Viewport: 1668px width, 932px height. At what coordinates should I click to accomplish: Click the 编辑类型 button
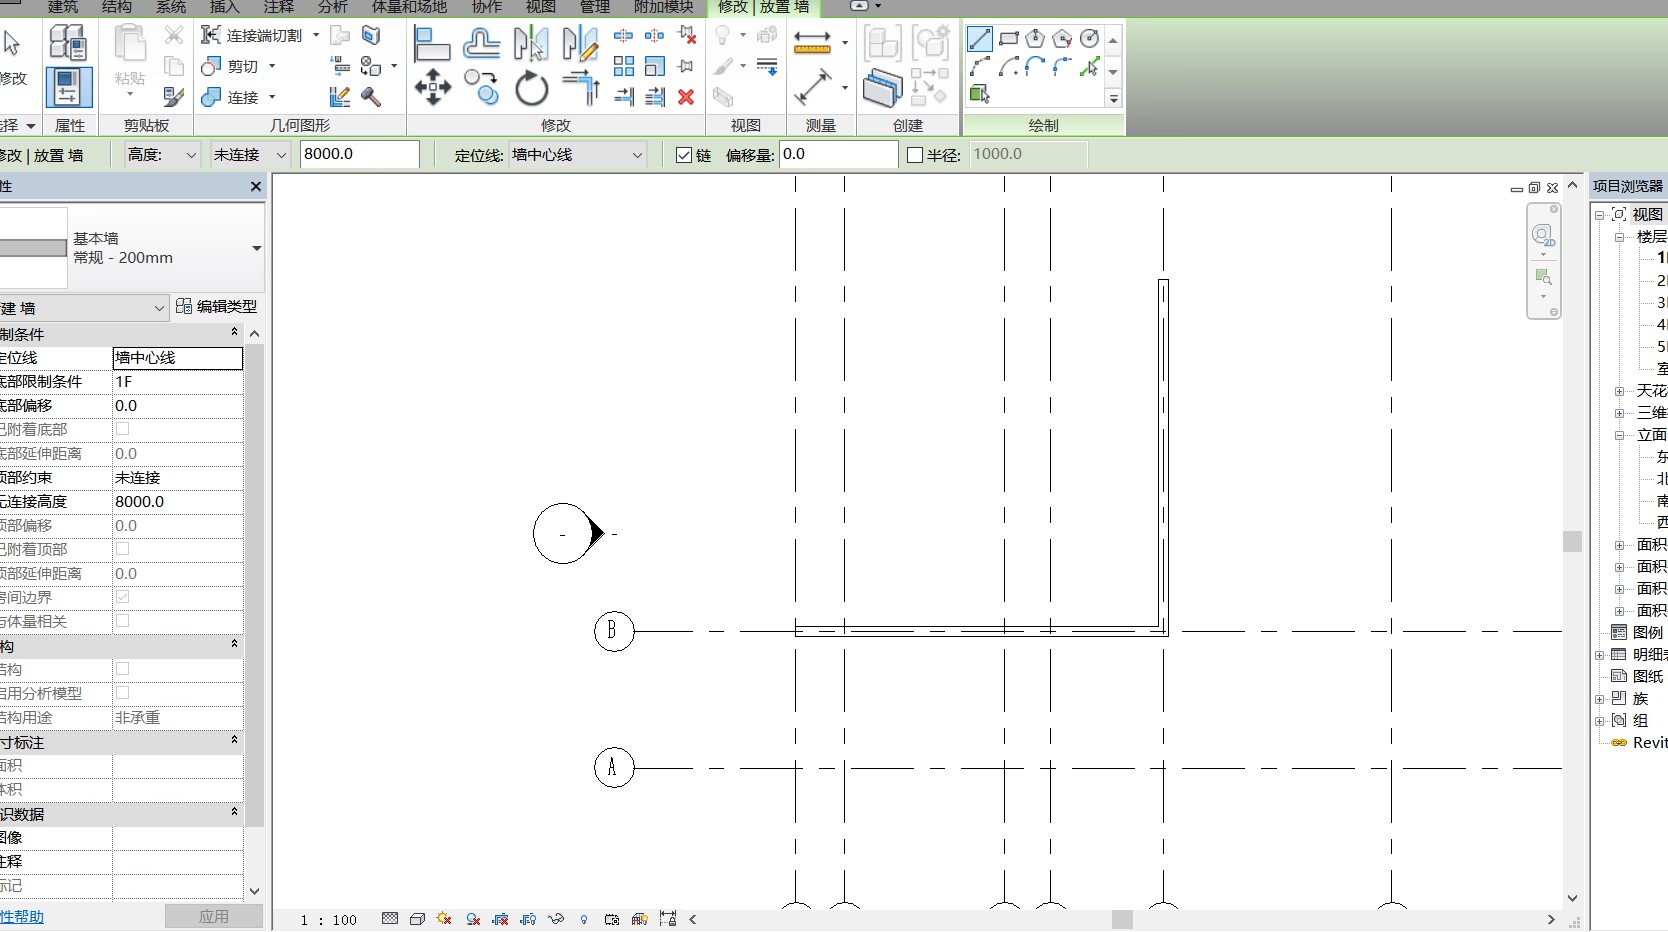point(217,307)
